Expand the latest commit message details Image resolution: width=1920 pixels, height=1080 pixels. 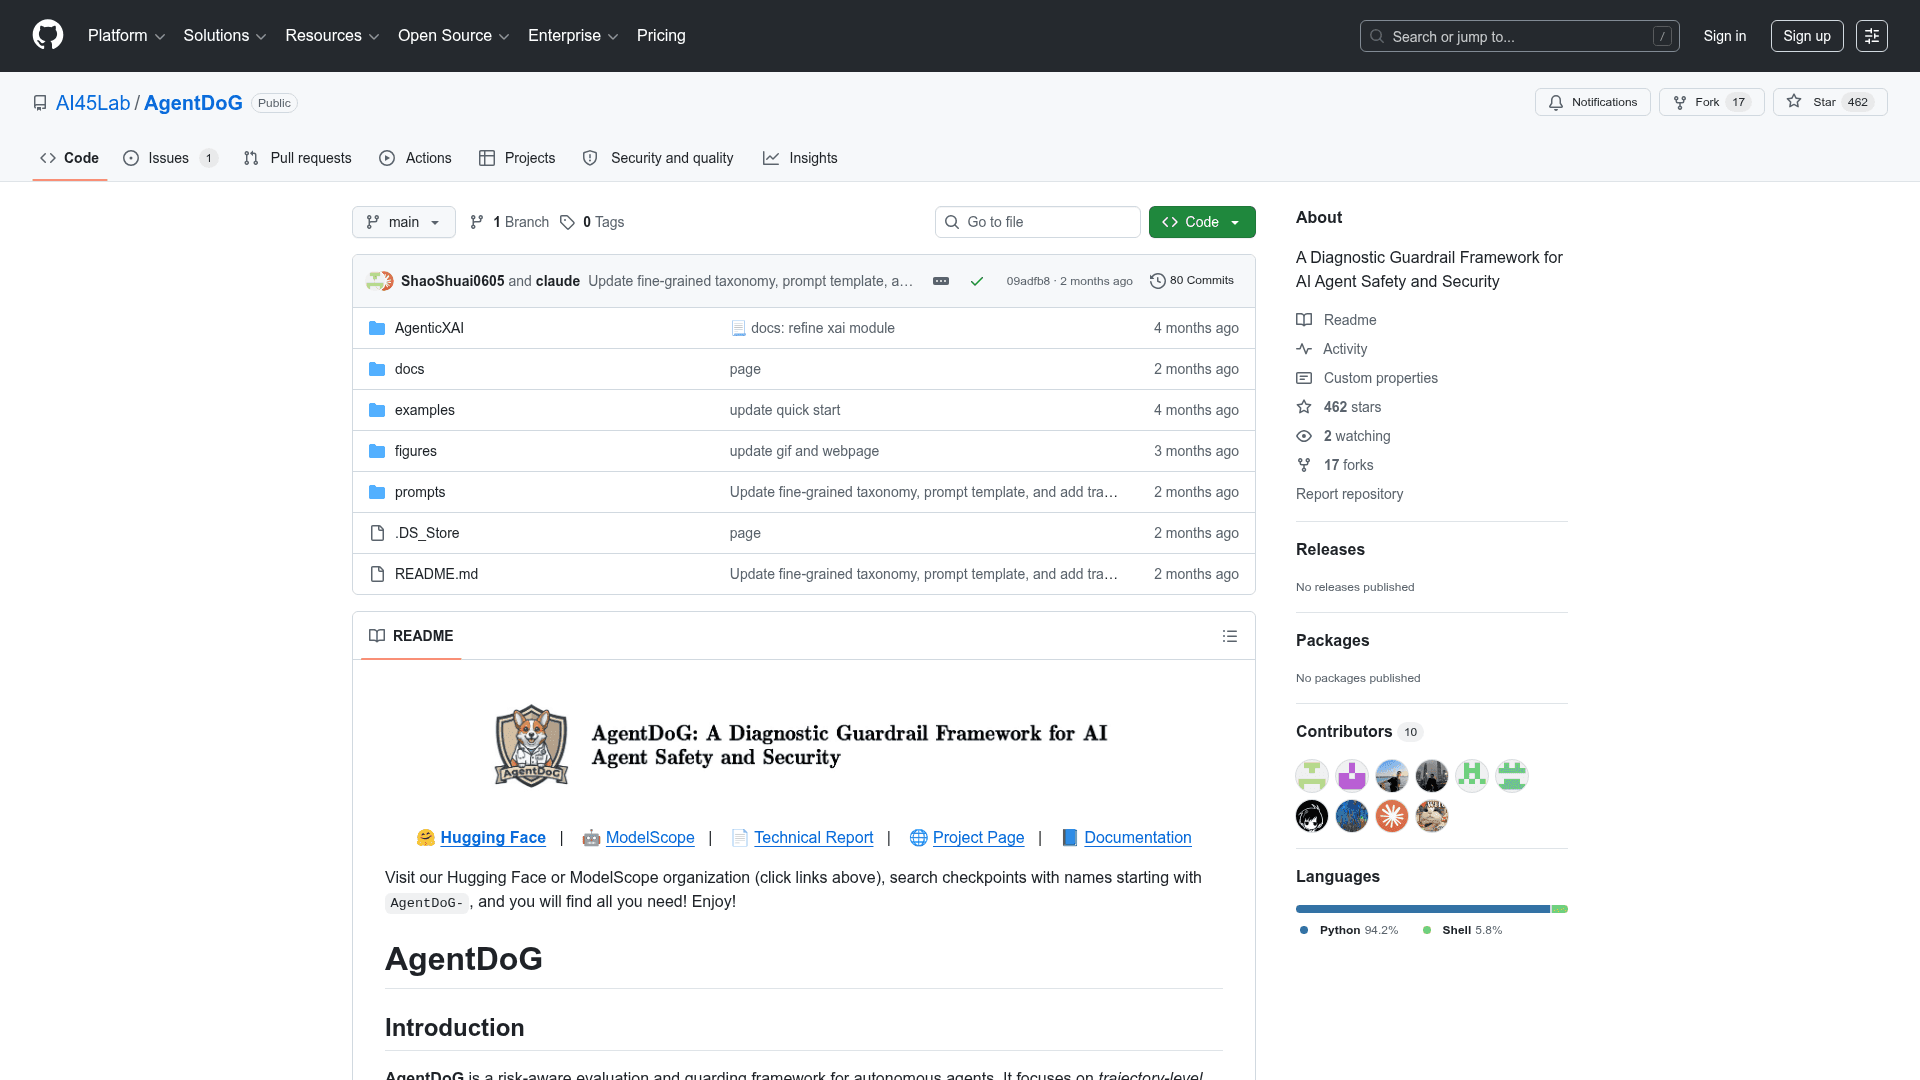(941, 281)
